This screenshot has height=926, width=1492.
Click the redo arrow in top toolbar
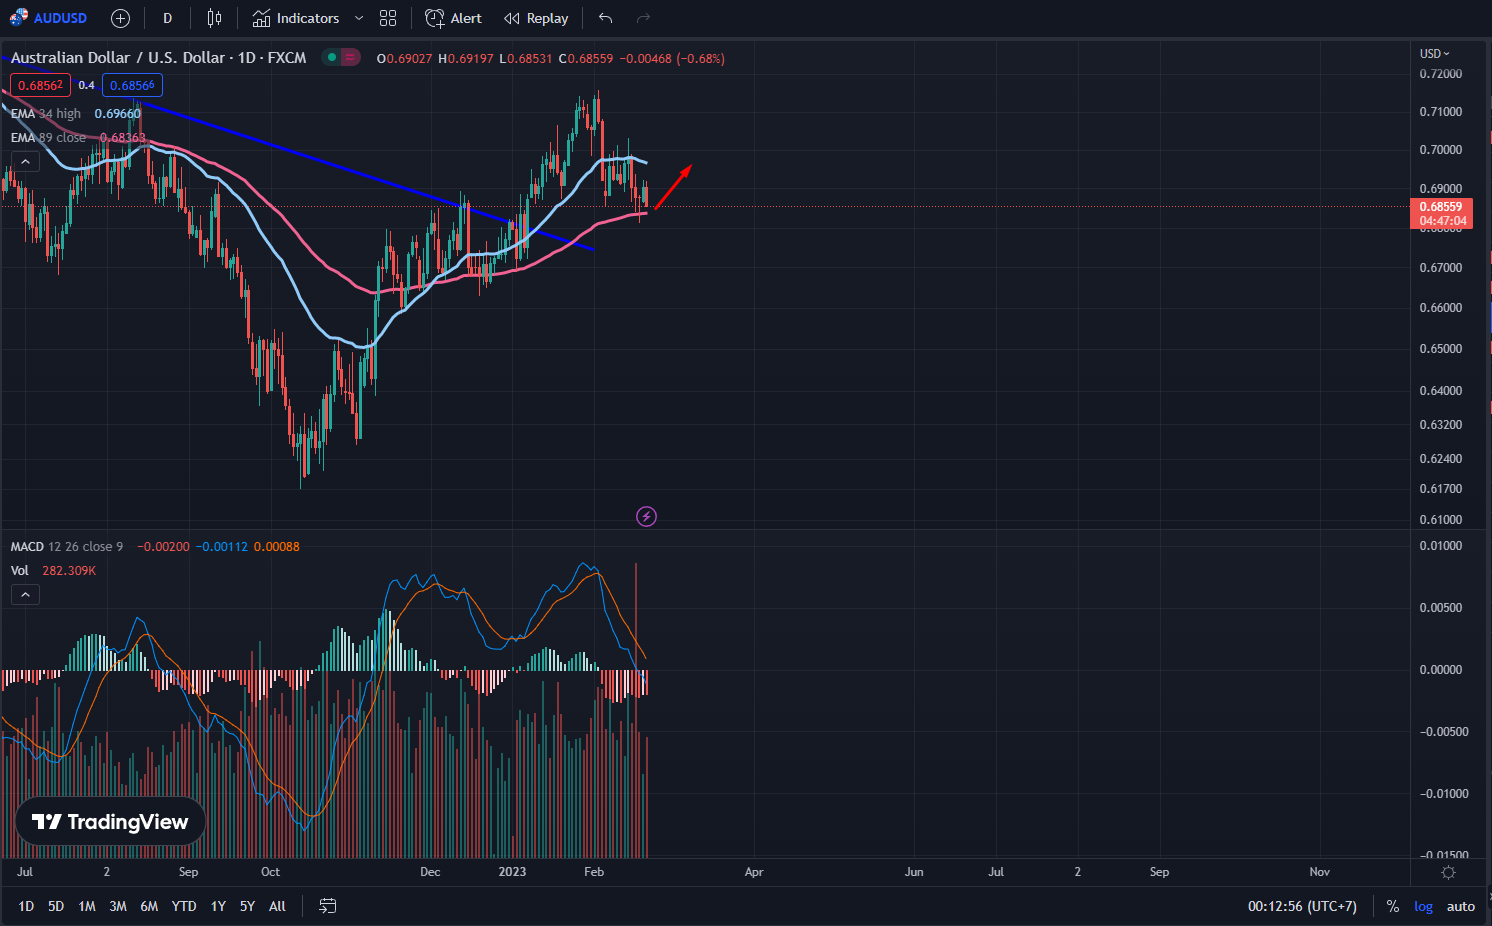pyautogui.click(x=643, y=18)
